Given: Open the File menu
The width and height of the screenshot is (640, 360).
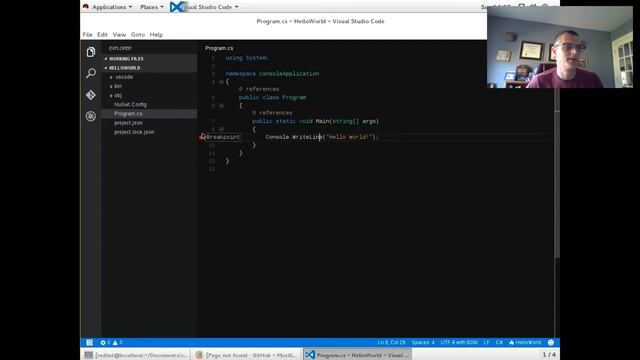Looking at the screenshot, I should point(87,35).
